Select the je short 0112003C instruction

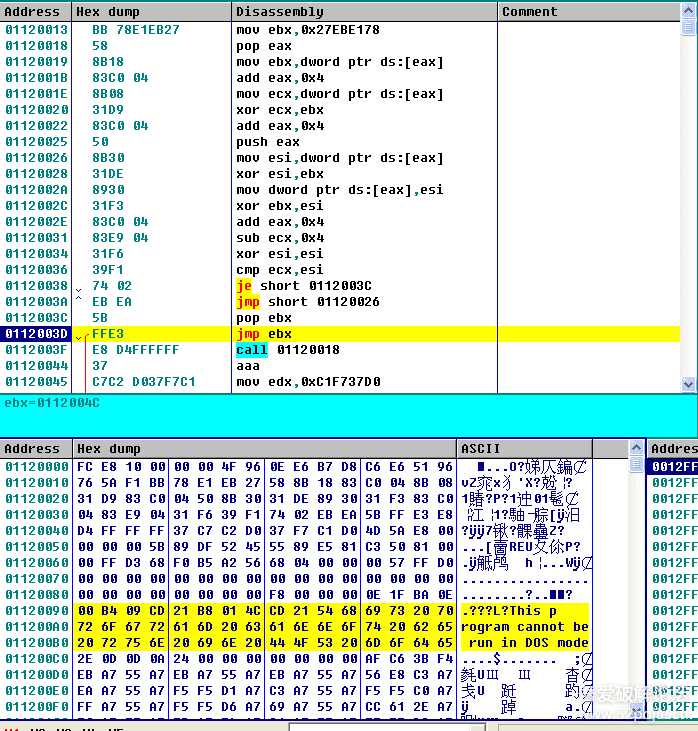pos(292,286)
